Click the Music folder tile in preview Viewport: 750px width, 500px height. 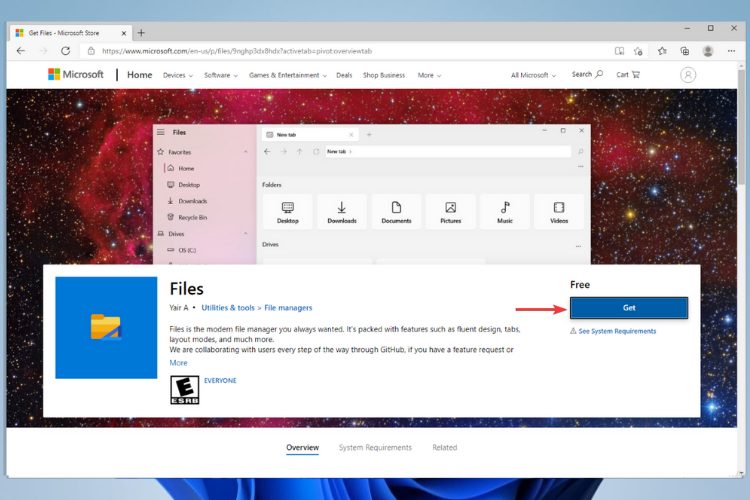(505, 212)
